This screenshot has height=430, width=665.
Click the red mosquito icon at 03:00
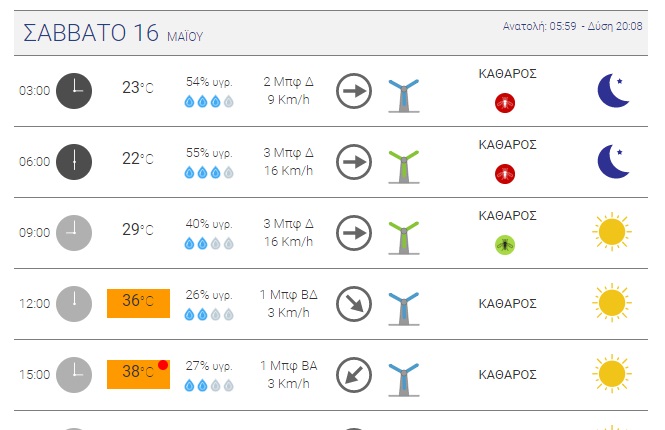[x=505, y=103]
